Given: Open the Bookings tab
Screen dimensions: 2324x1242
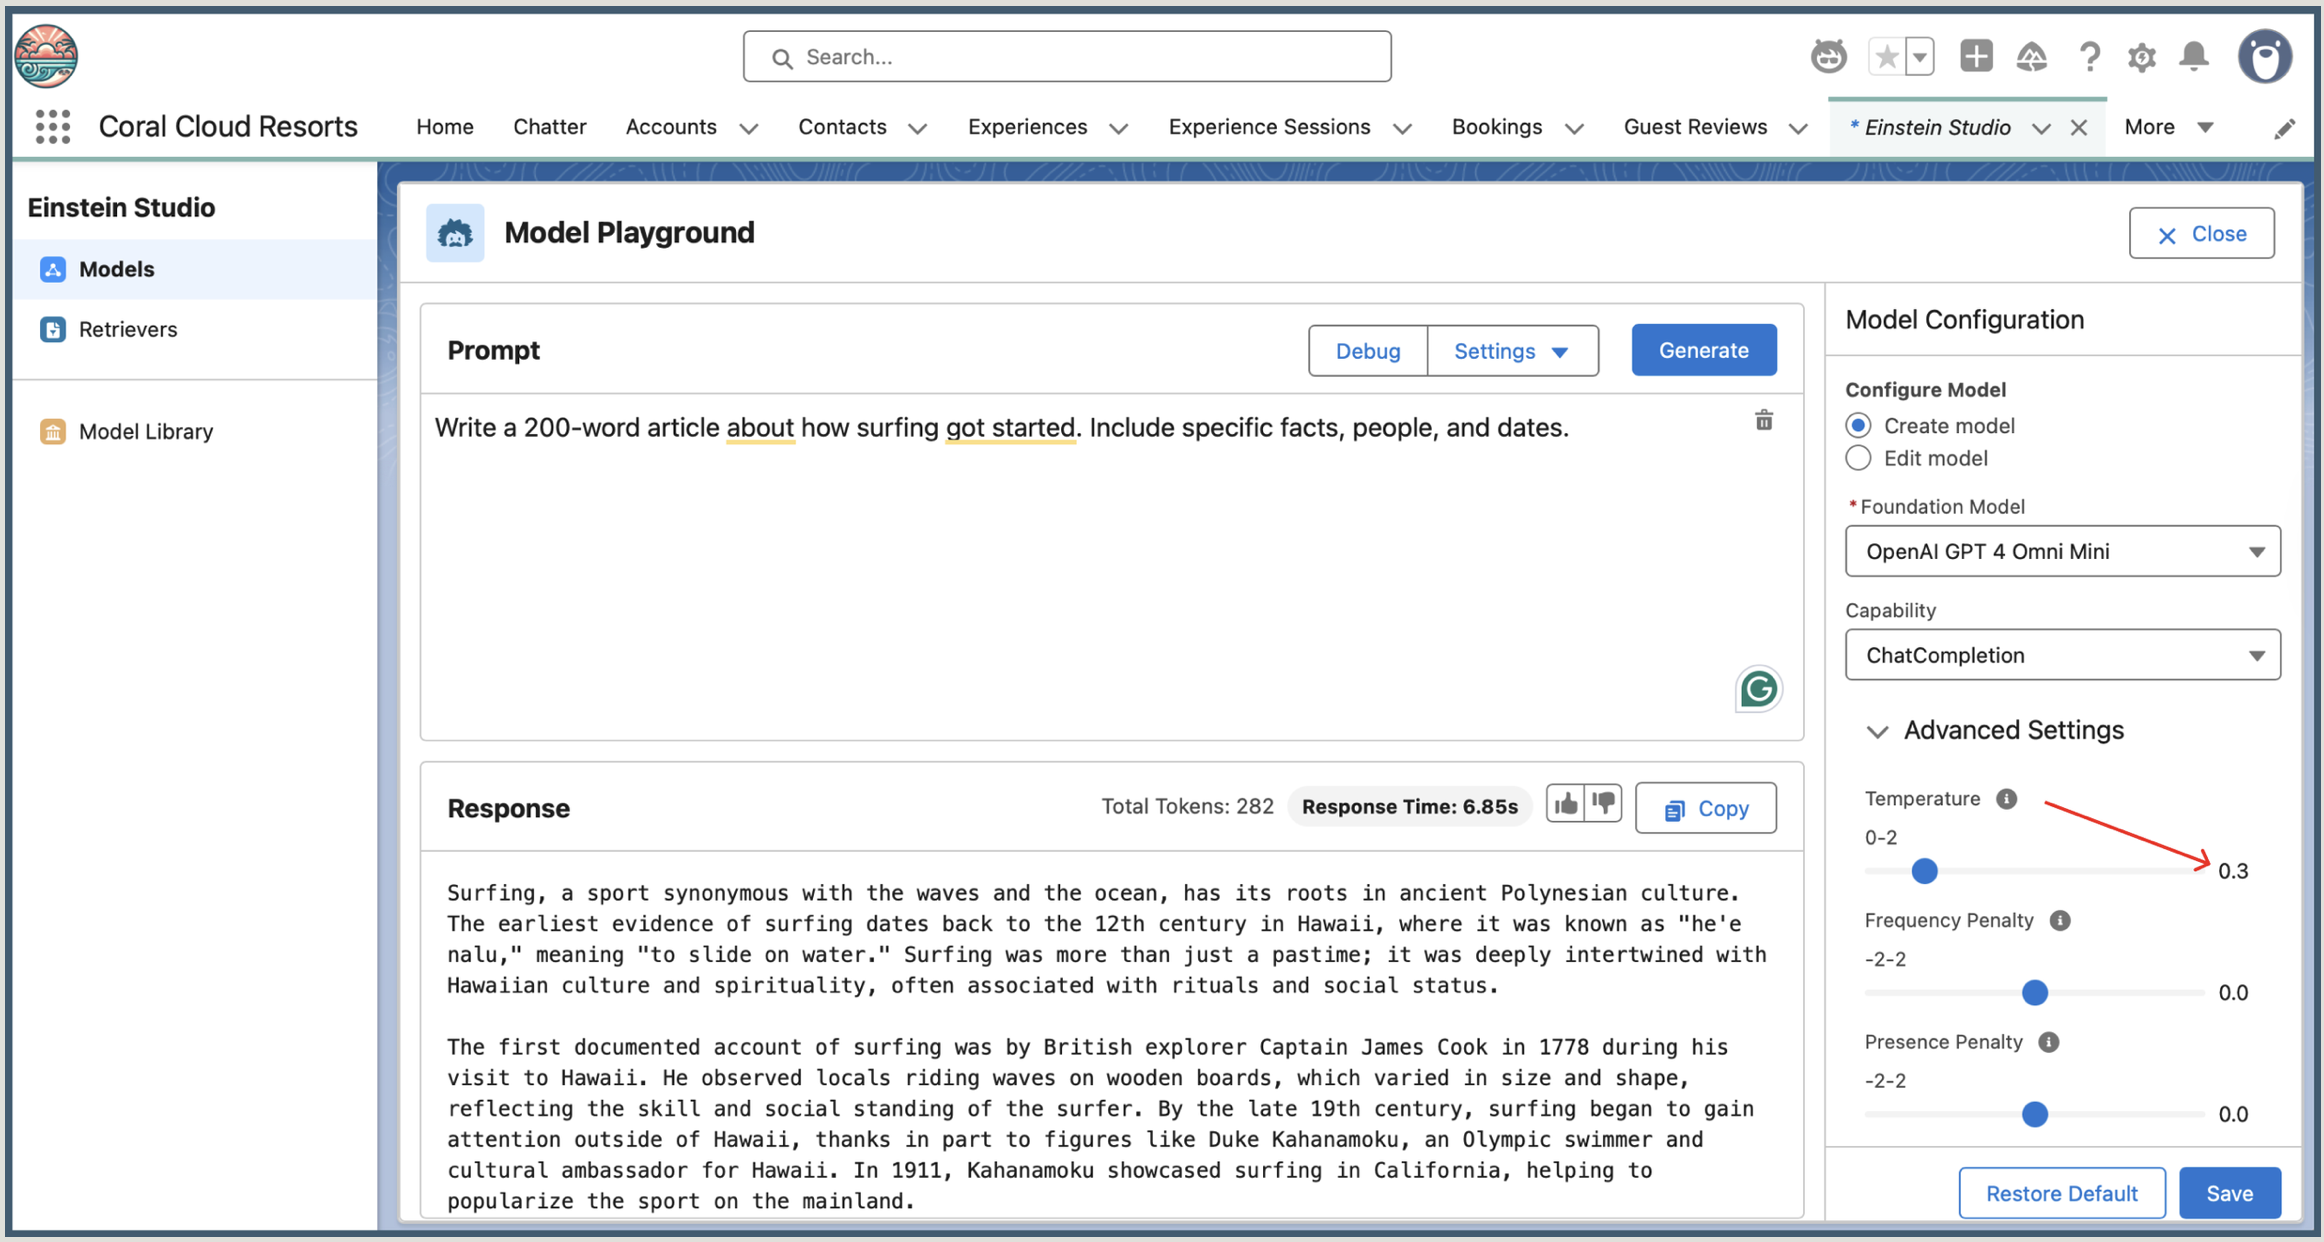Looking at the screenshot, I should coord(1497,127).
